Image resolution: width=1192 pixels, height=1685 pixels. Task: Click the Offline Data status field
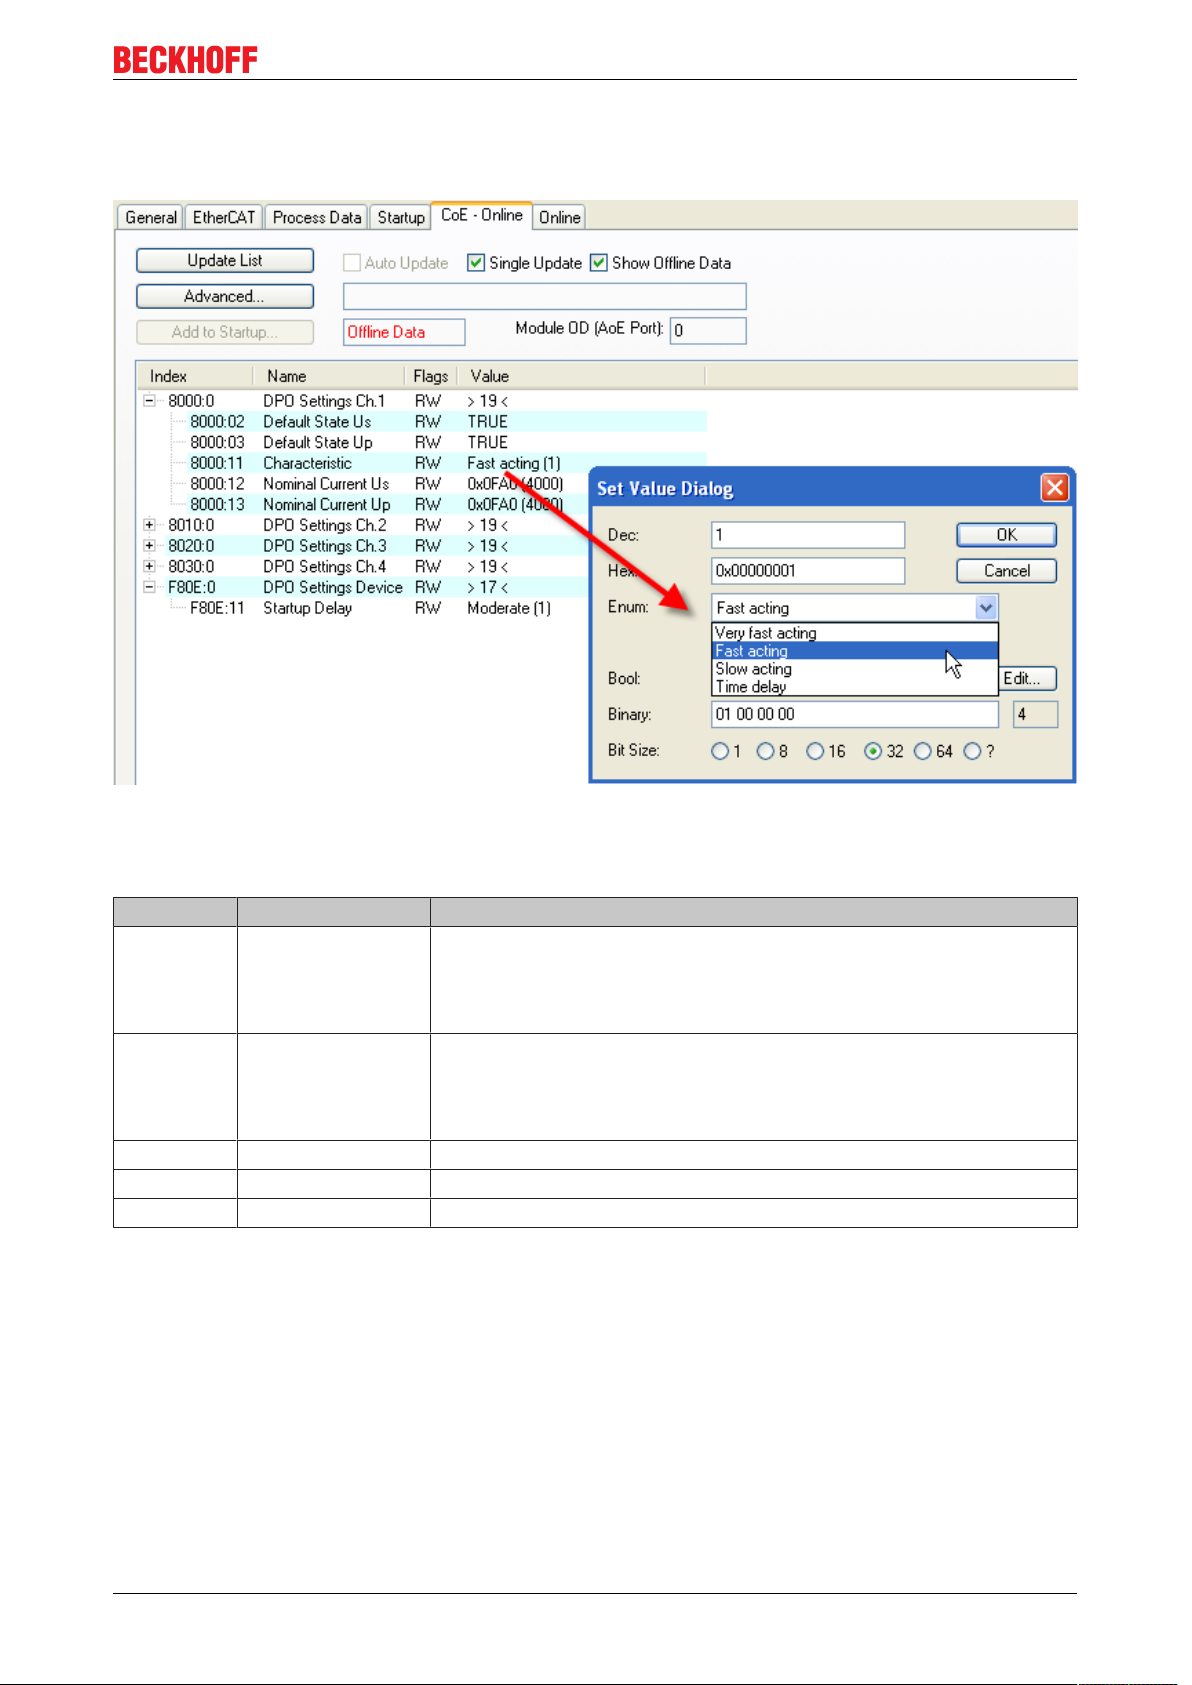tap(404, 332)
